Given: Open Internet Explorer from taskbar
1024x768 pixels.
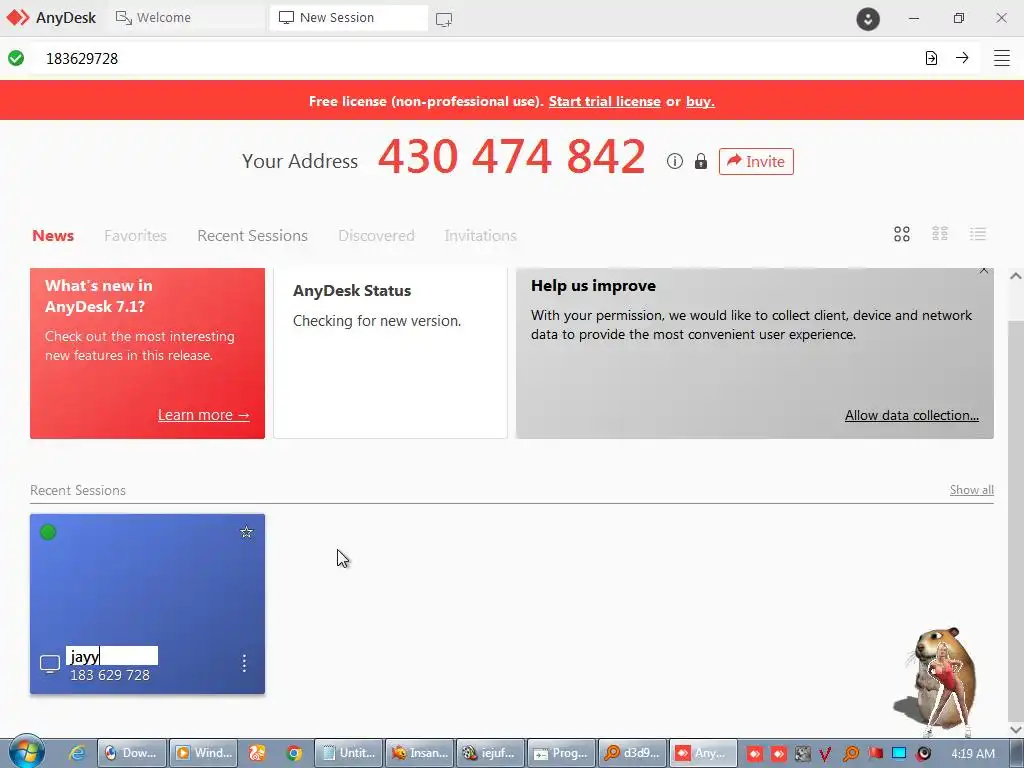Looking at the screenshot, I should [x=77, y=753].
